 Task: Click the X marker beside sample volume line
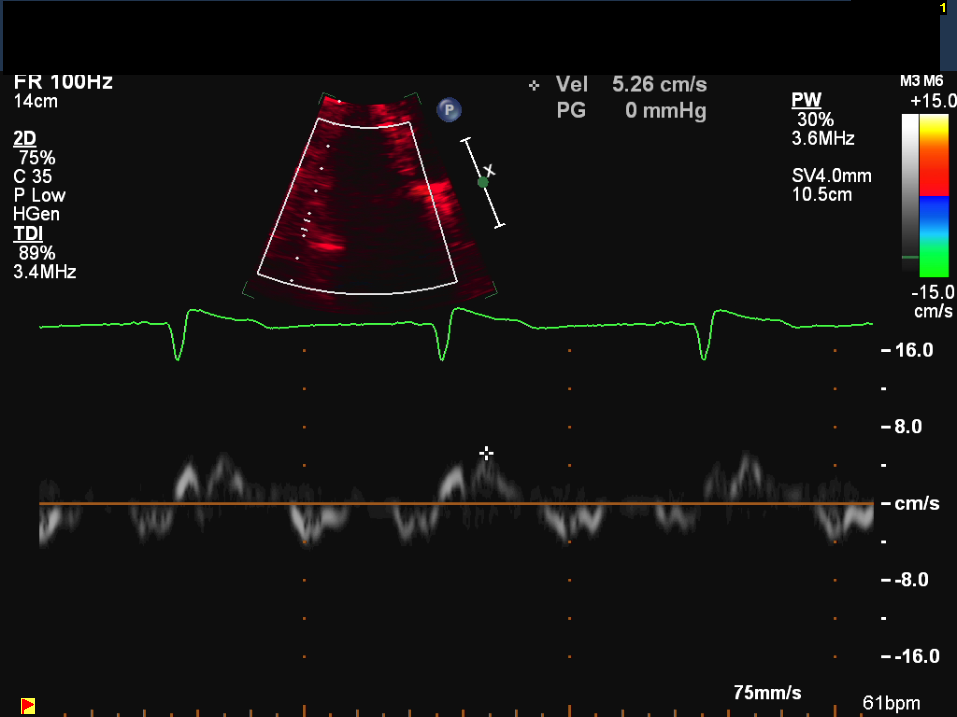point(489,170)
